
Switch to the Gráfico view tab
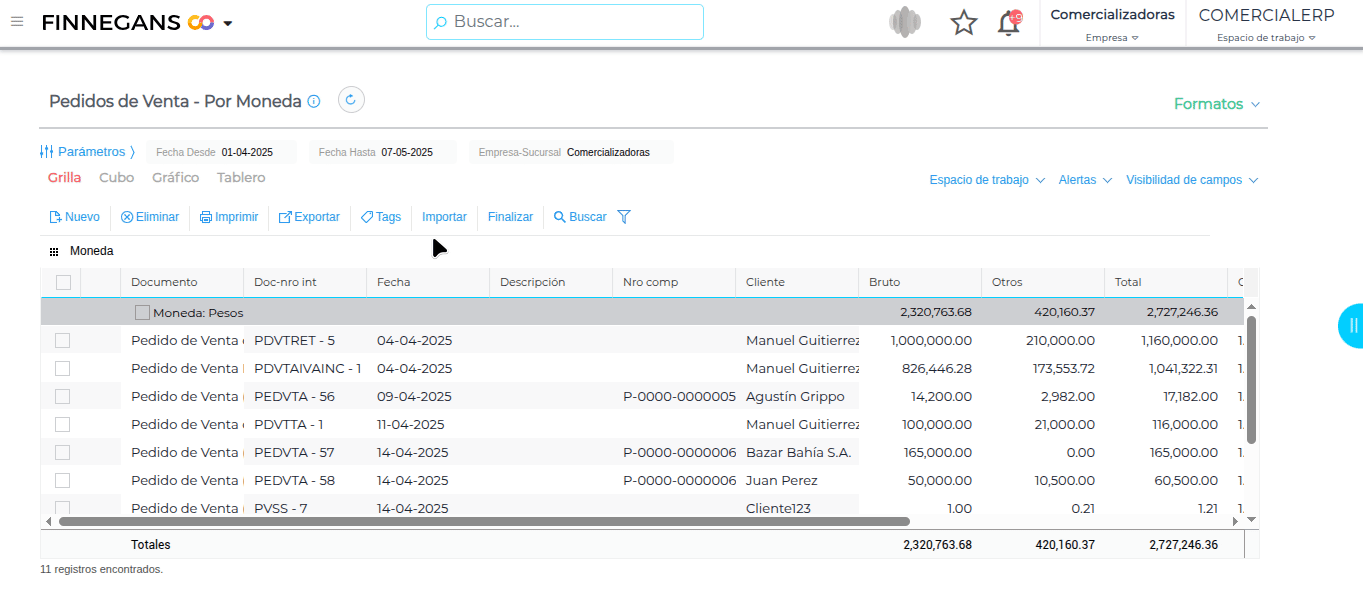pos(175,178)
